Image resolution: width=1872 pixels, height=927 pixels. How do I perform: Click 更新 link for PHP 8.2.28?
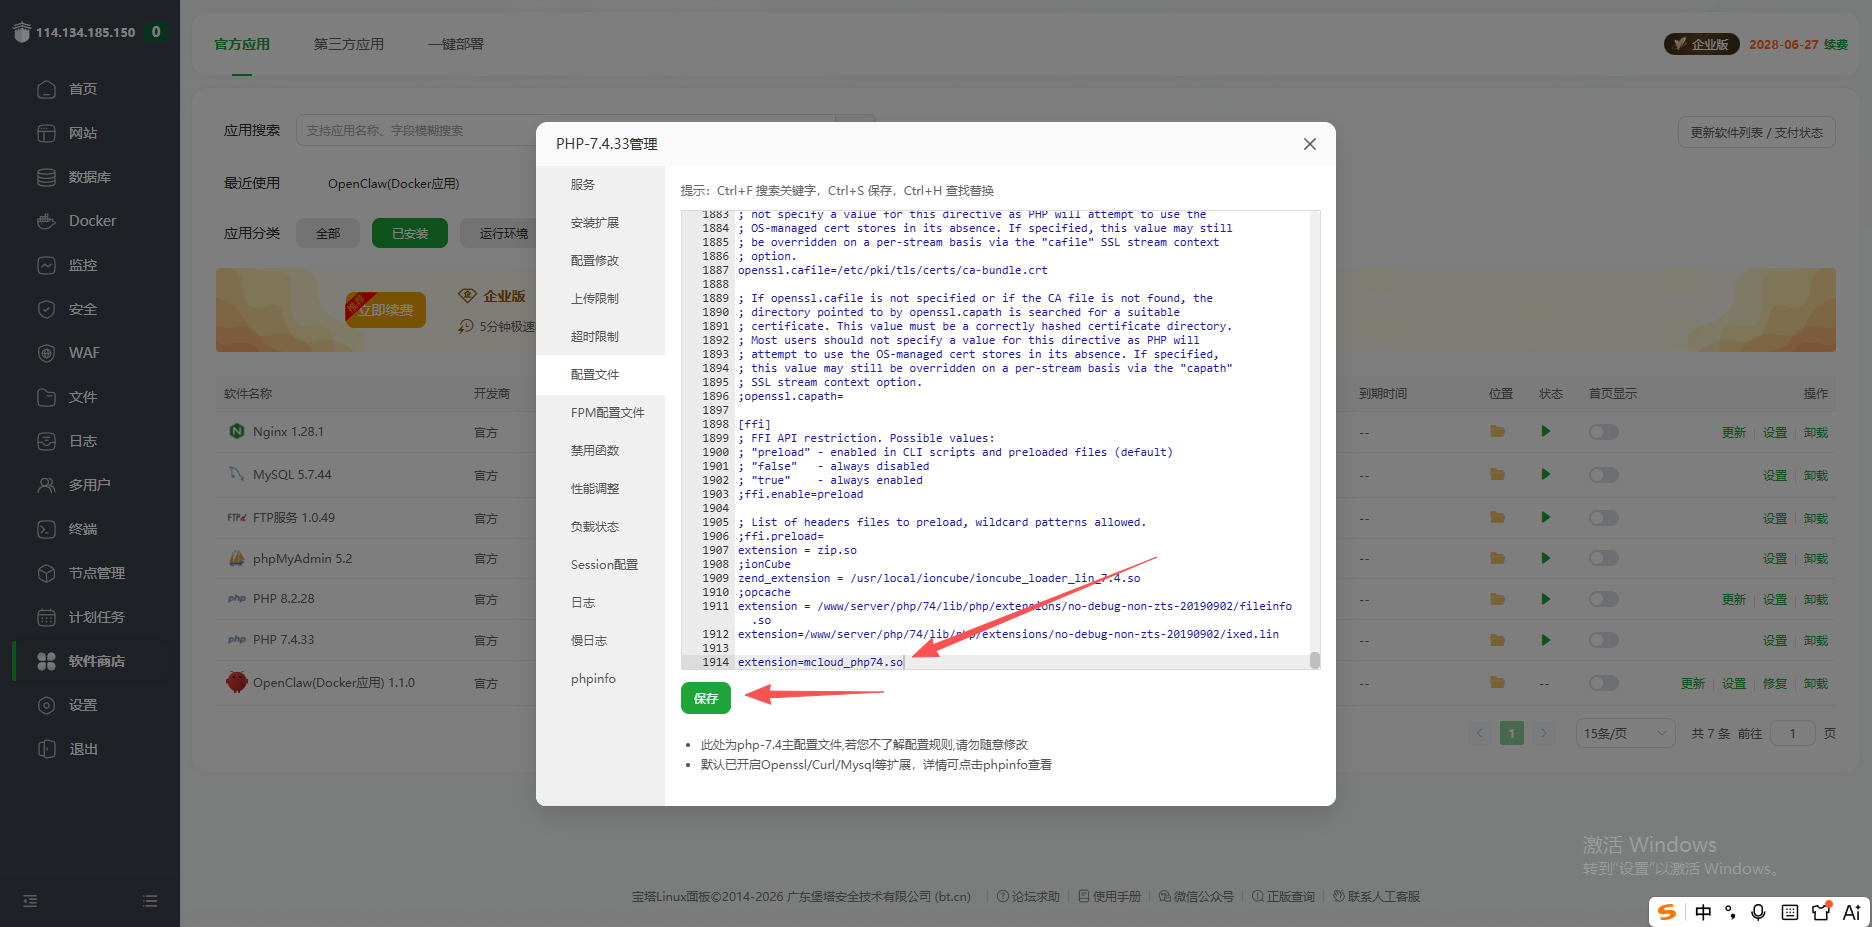pyautogui.click(x=1734, y=600)
